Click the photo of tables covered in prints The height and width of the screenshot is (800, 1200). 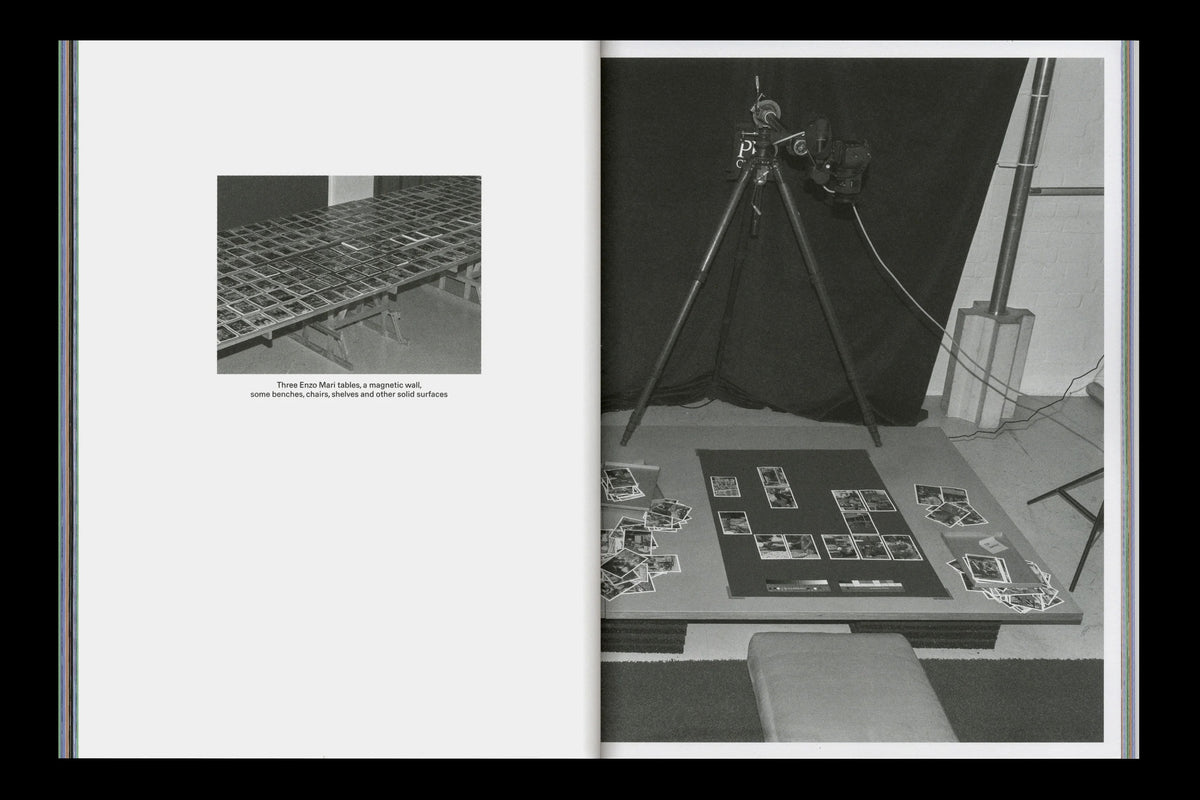tap(349, 275)
